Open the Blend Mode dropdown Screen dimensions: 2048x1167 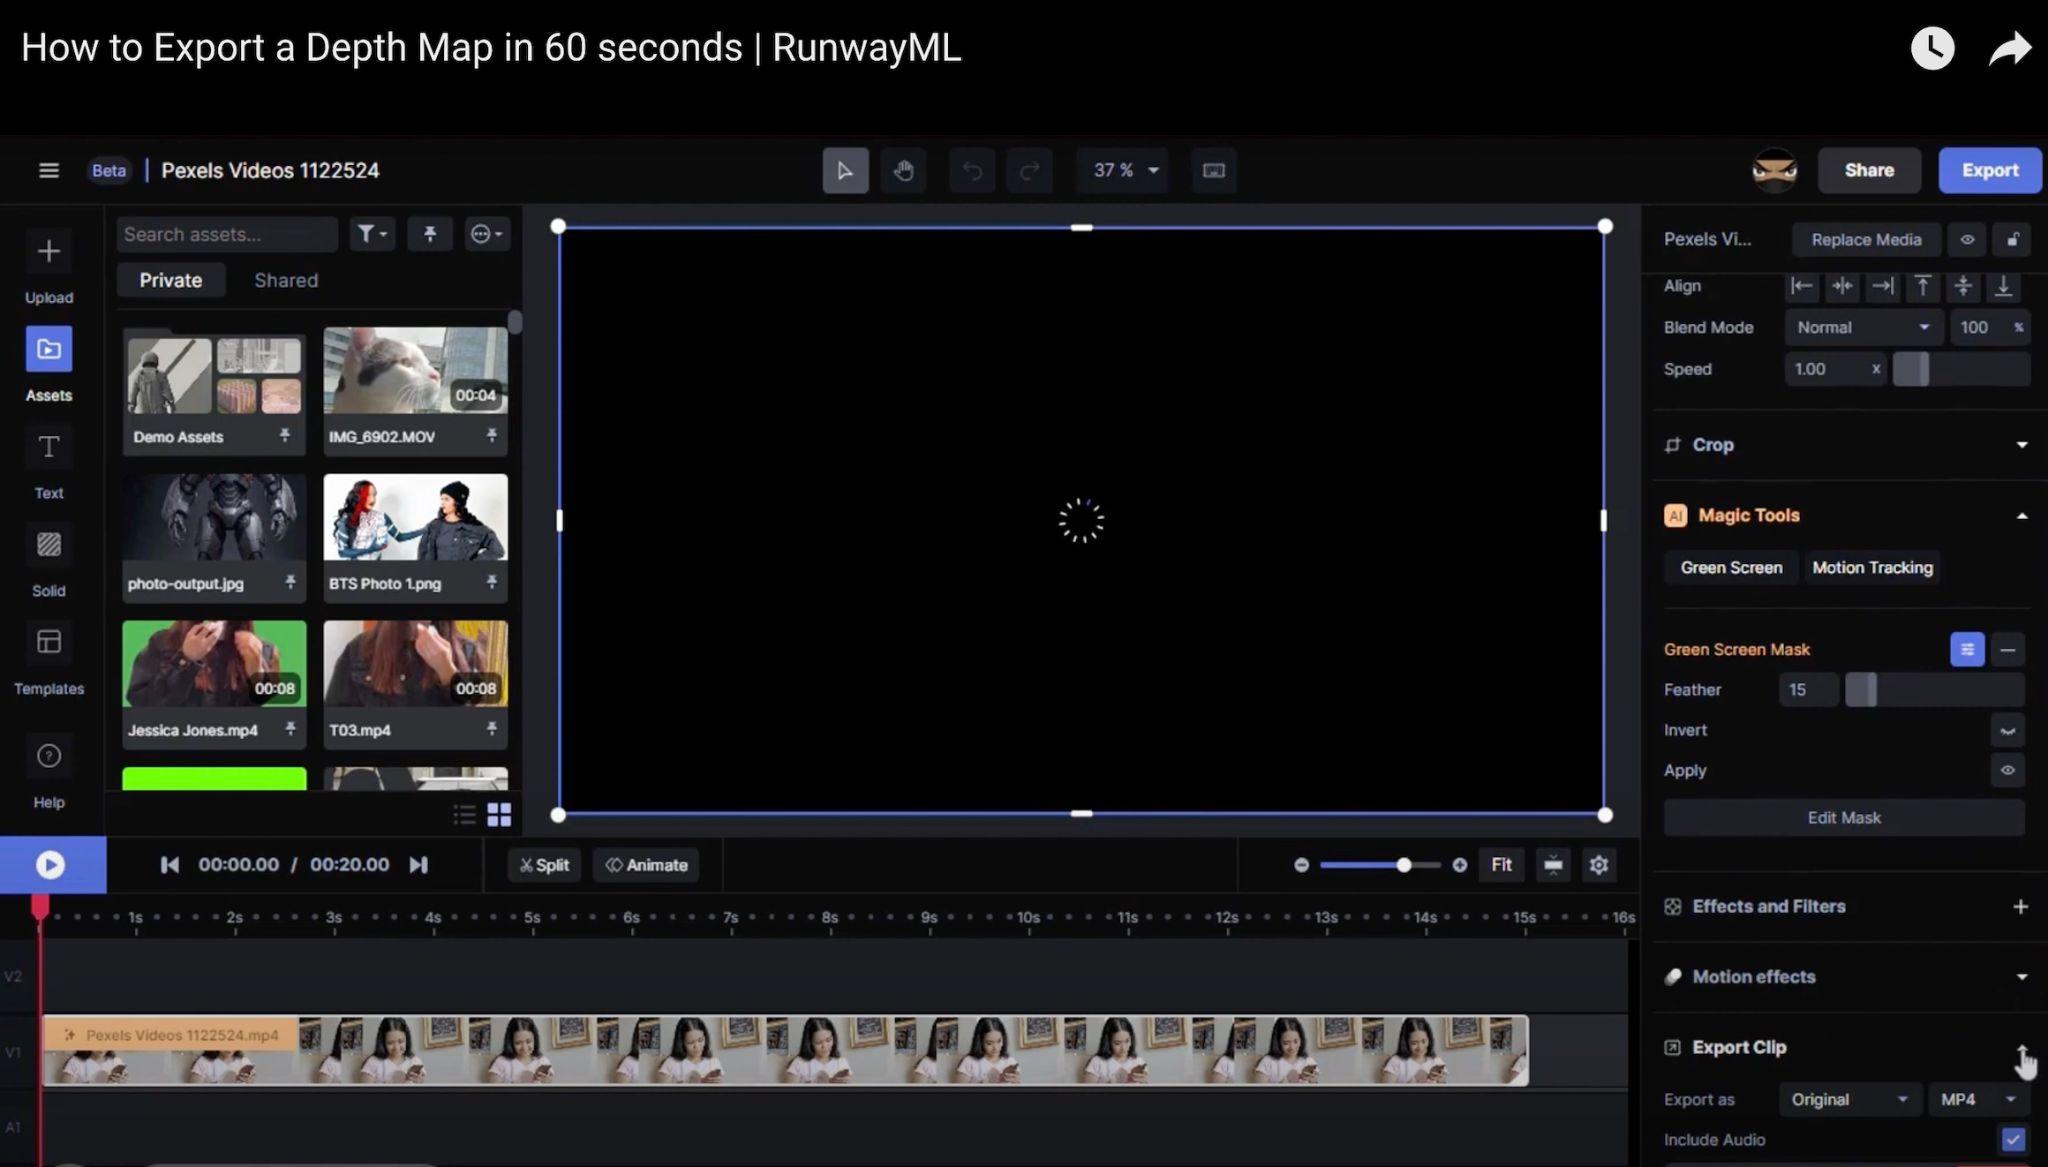tap(1862, 327)
